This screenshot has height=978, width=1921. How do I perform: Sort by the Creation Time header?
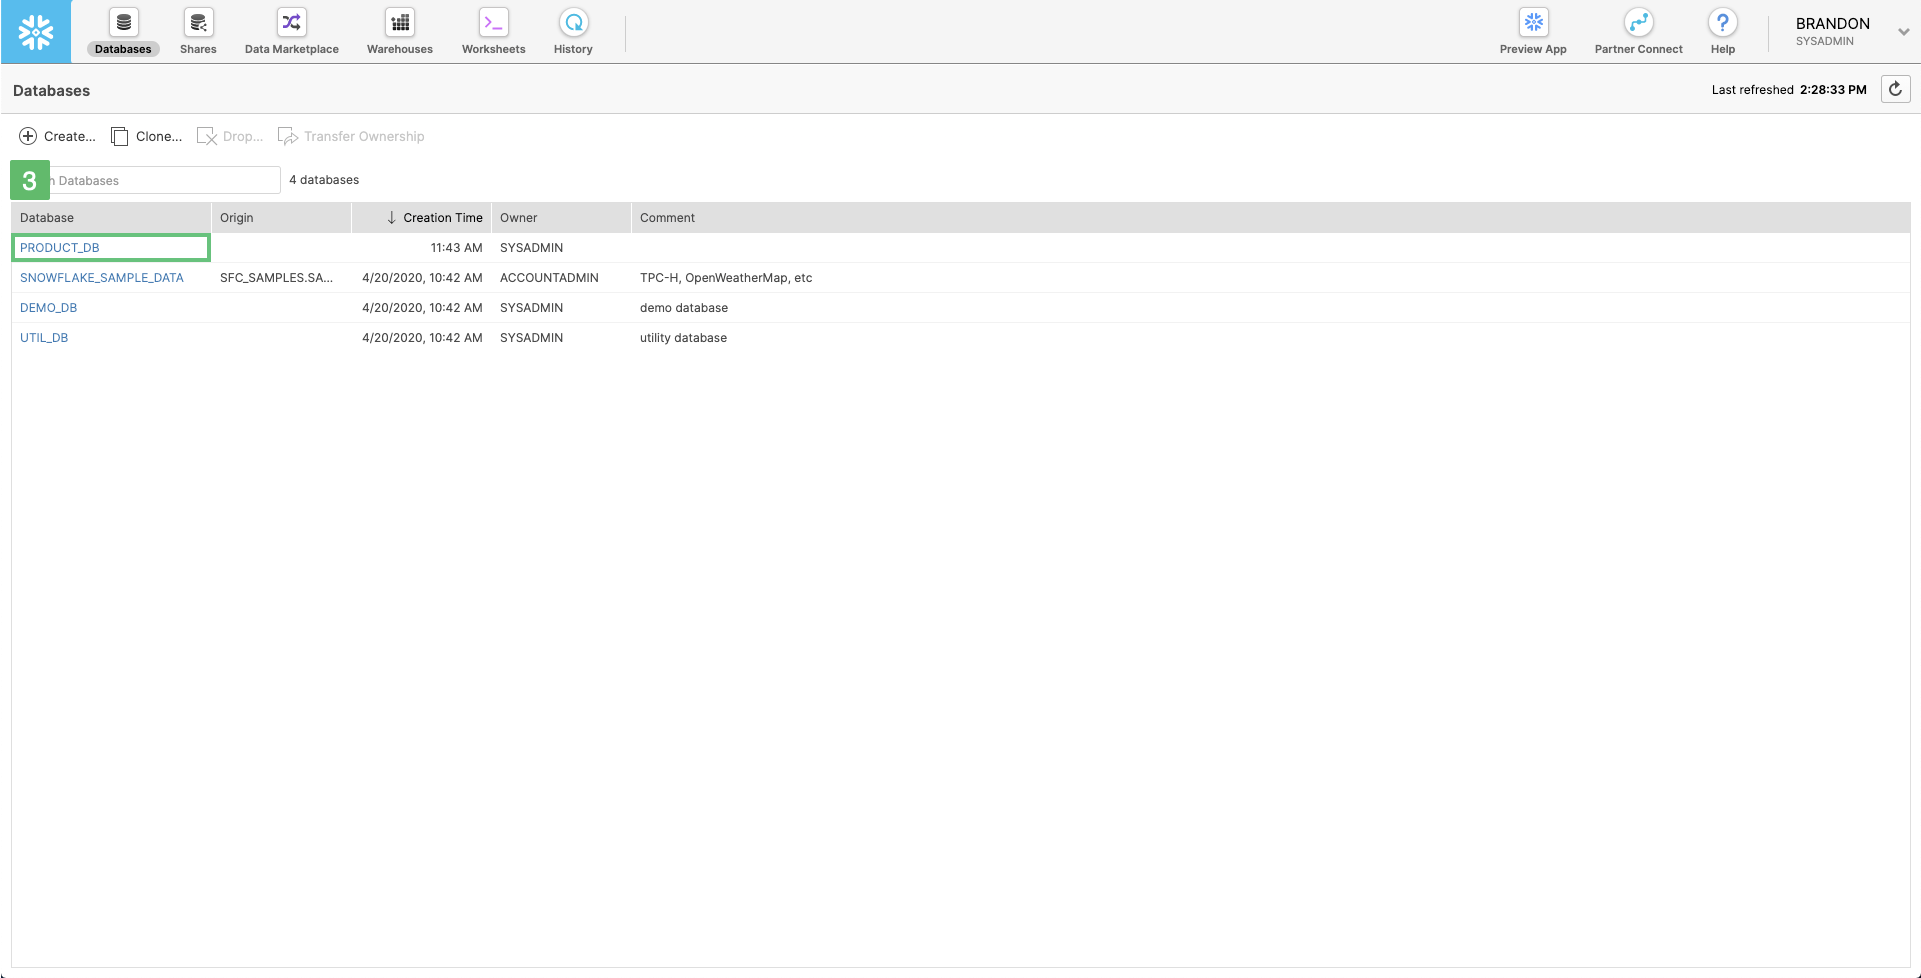coord(421,218)
